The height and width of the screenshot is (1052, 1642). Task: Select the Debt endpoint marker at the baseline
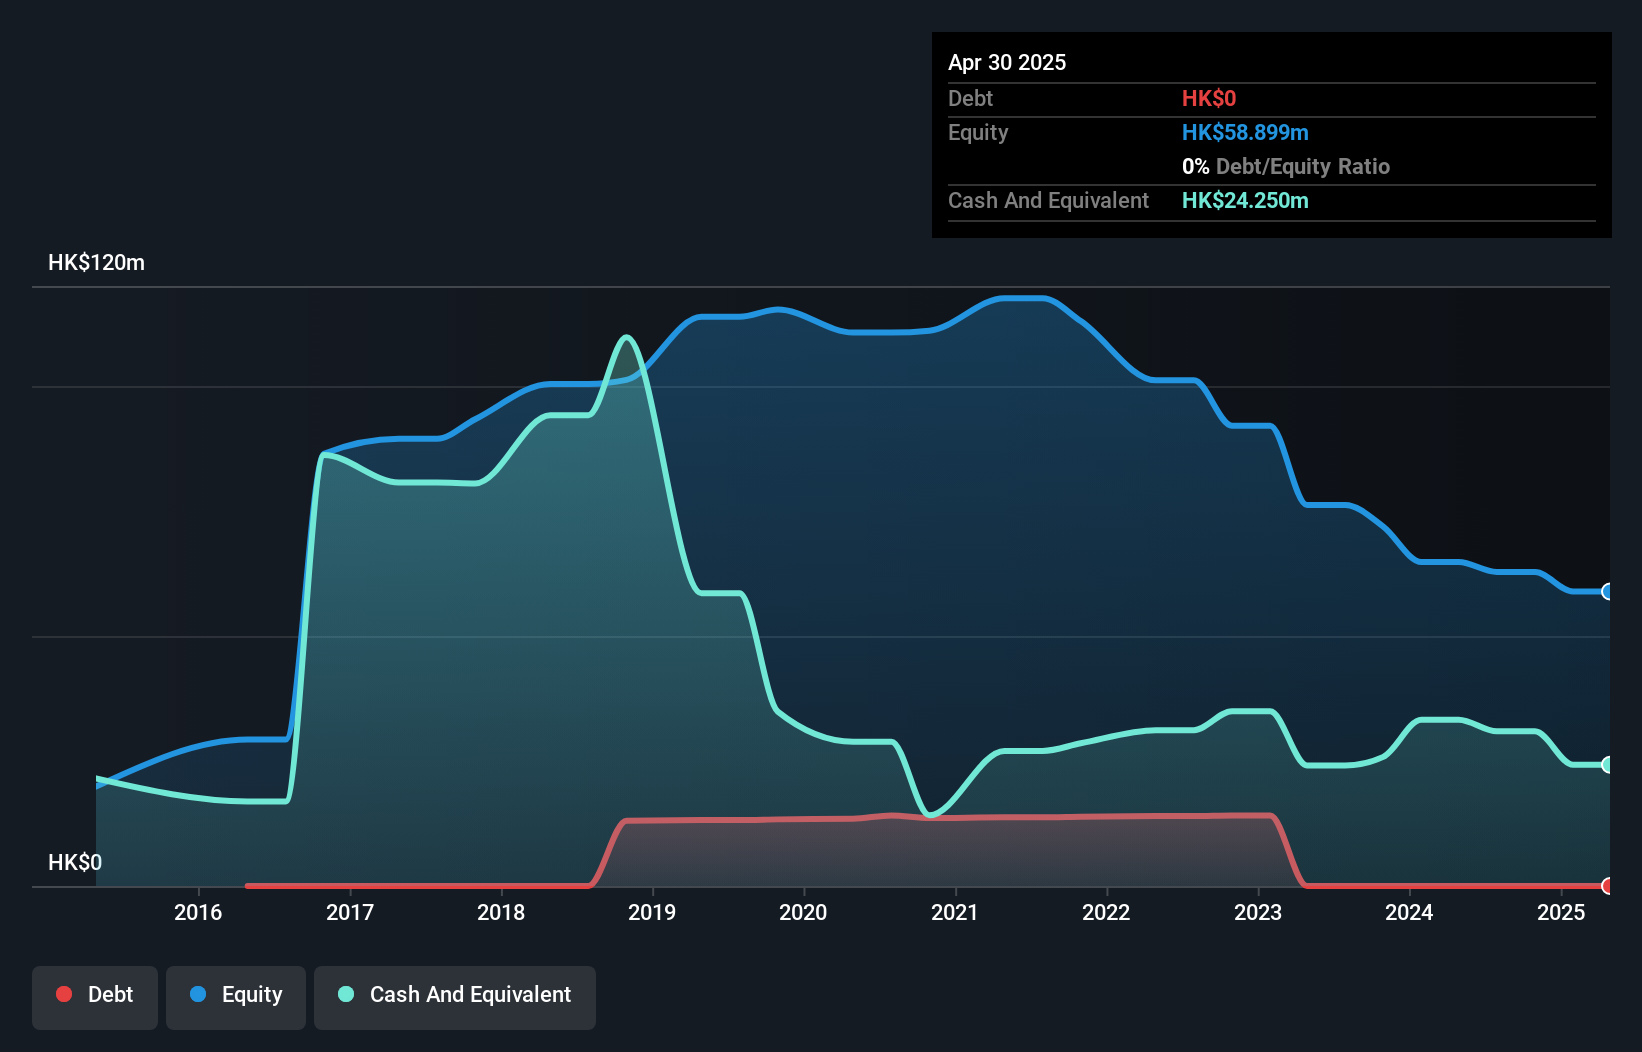(1606, 885)
